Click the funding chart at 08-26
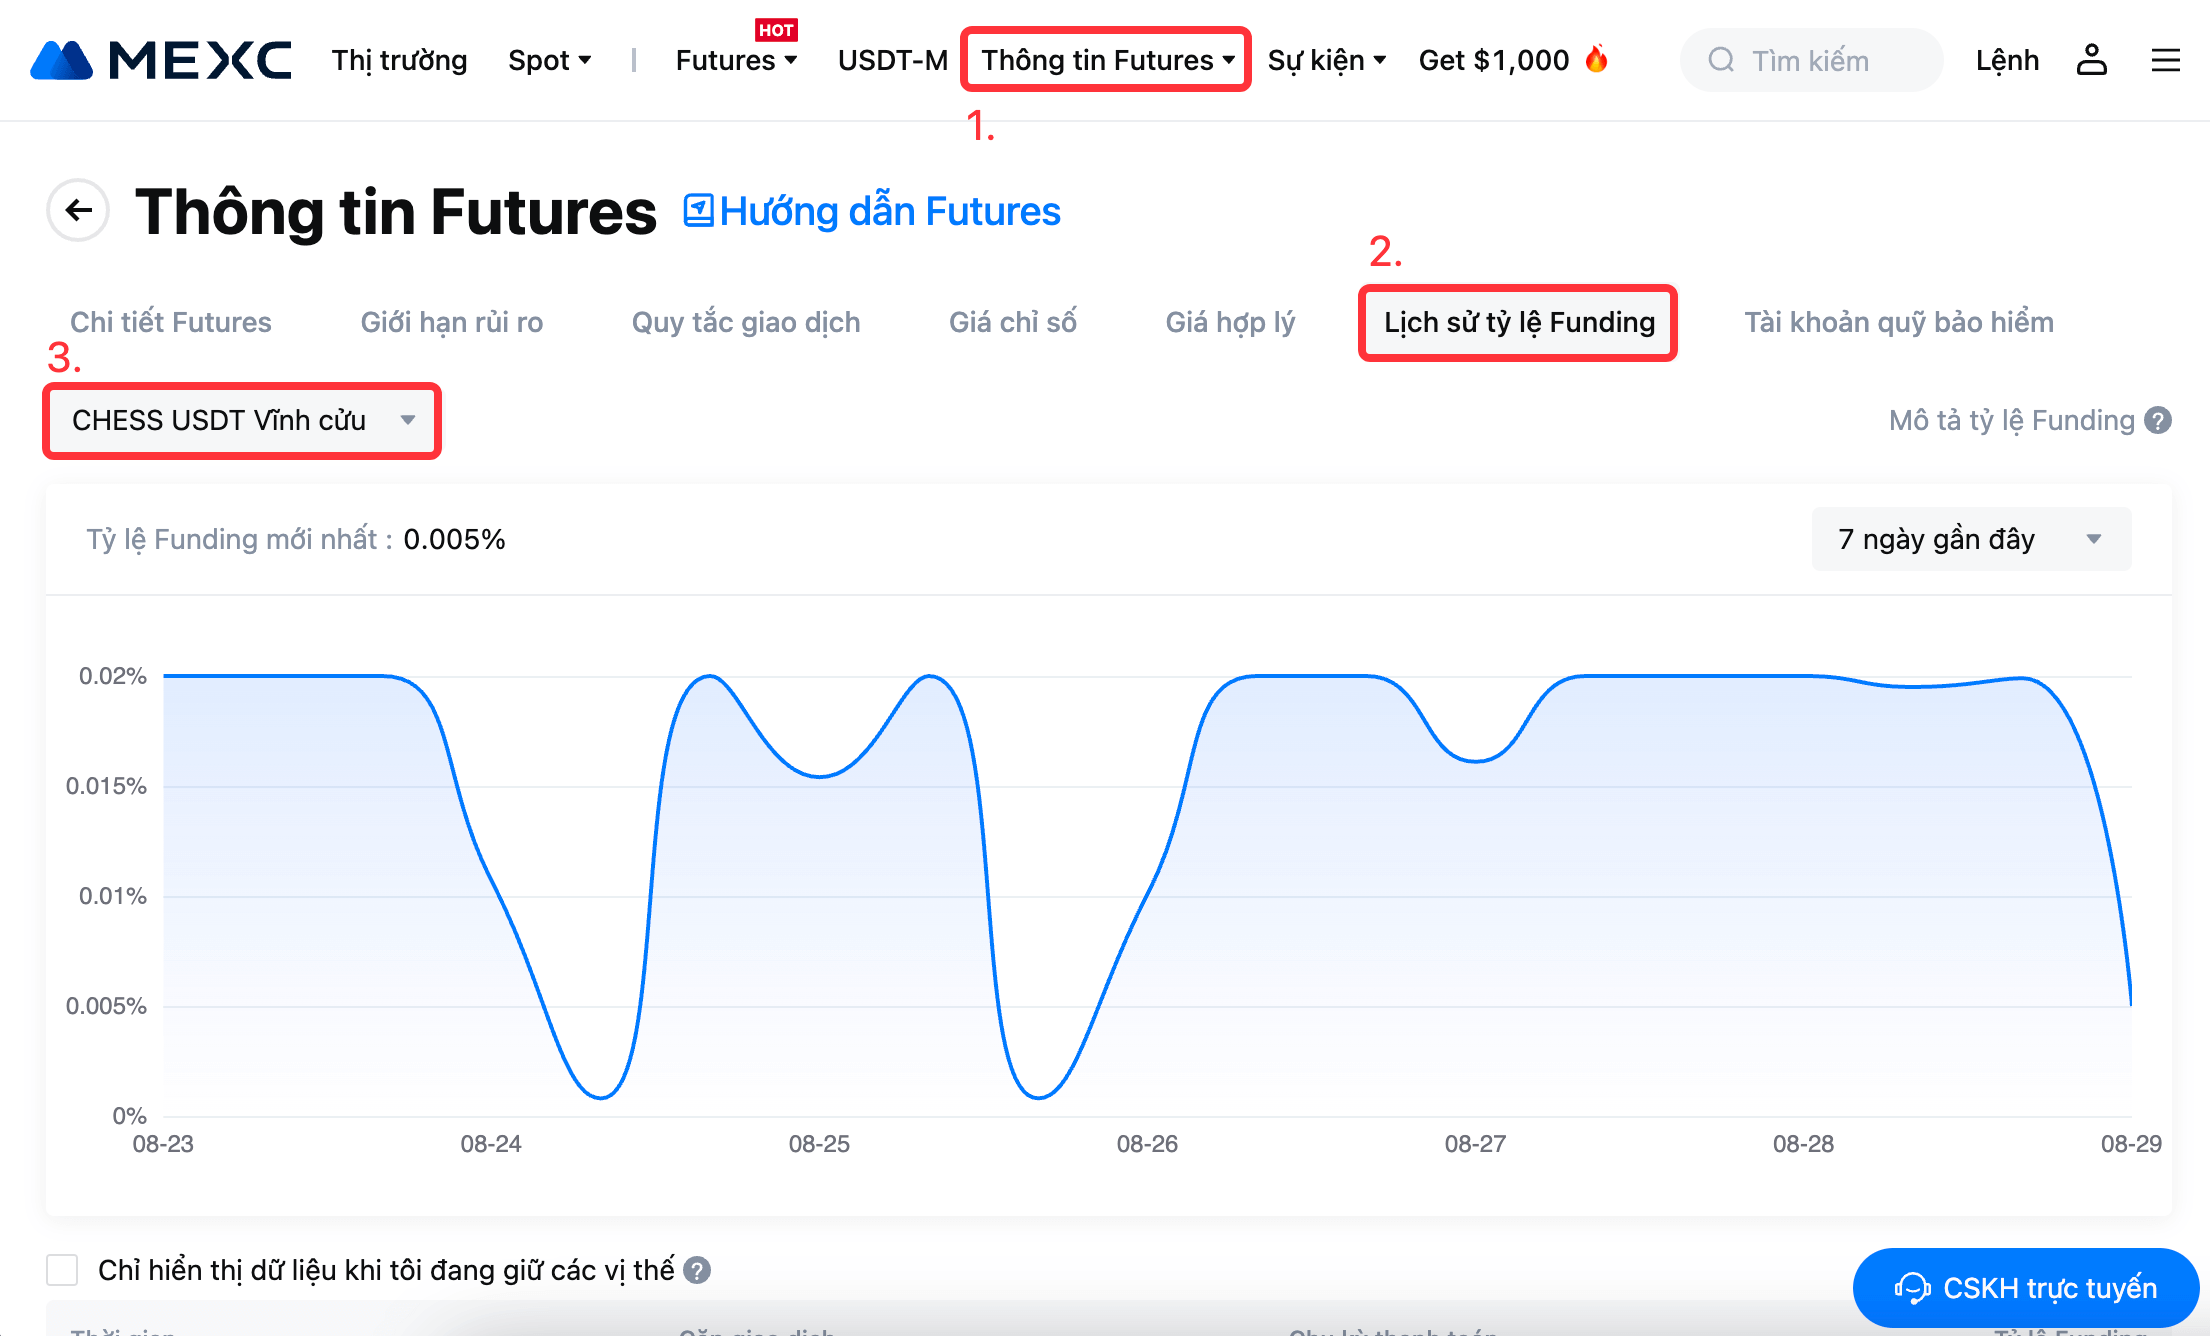 click(x=1147, y=890)
